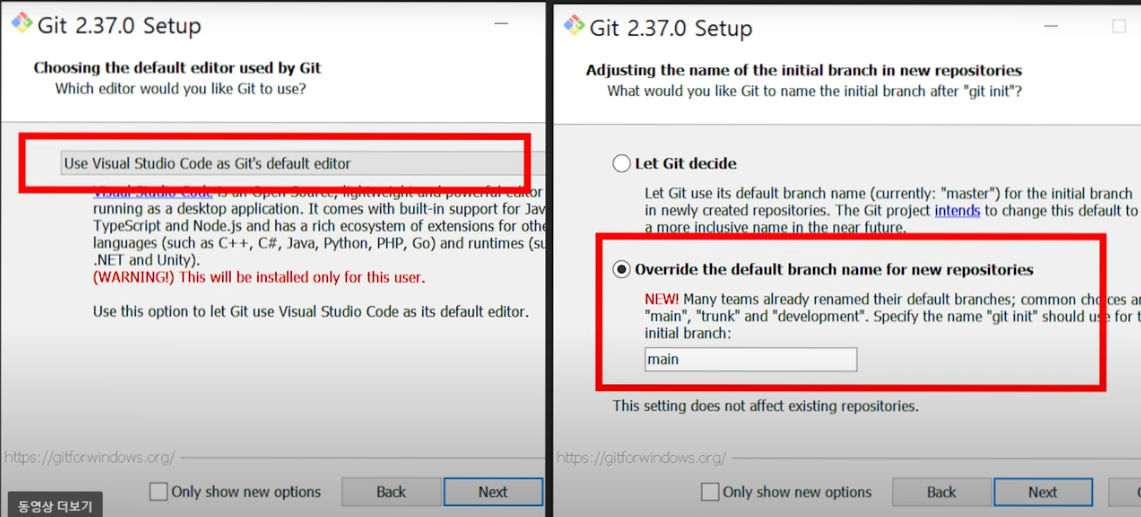Click Back in the initial branch setup window

tap(941, 492)
